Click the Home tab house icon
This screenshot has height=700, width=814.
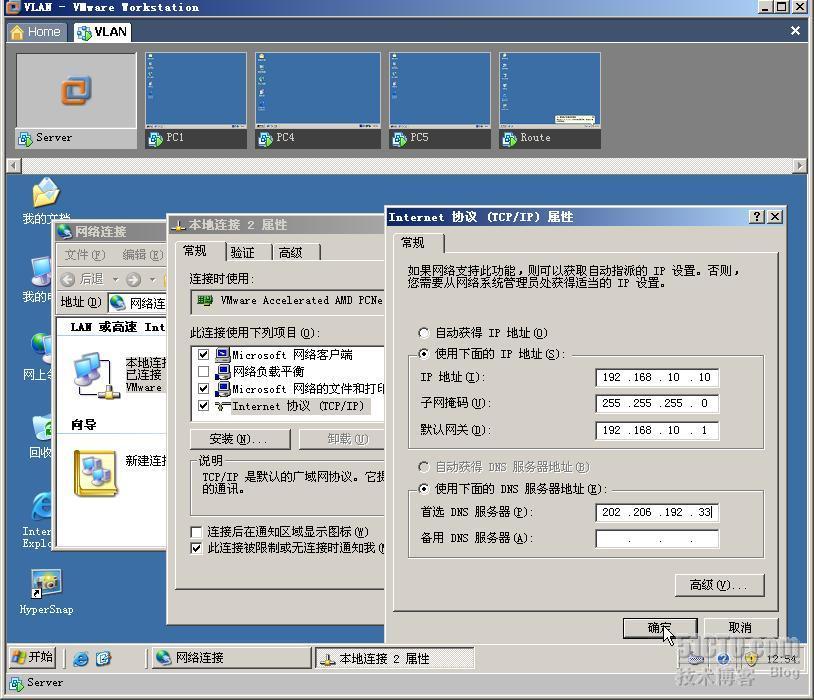point(17,32)
